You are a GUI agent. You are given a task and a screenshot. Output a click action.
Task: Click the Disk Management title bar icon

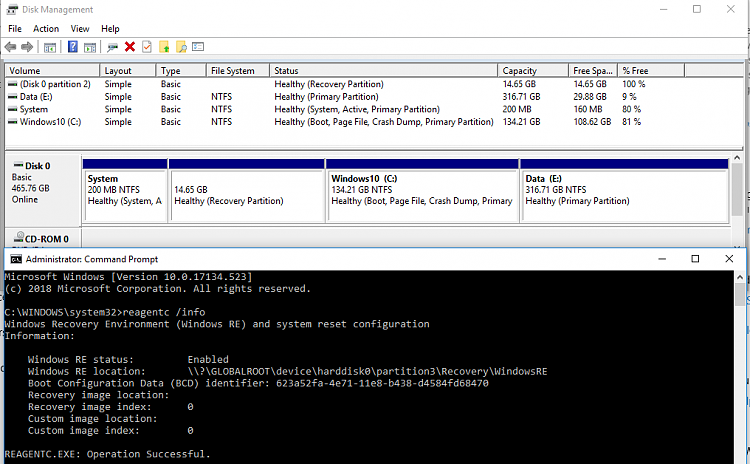[x=12, y=10]
